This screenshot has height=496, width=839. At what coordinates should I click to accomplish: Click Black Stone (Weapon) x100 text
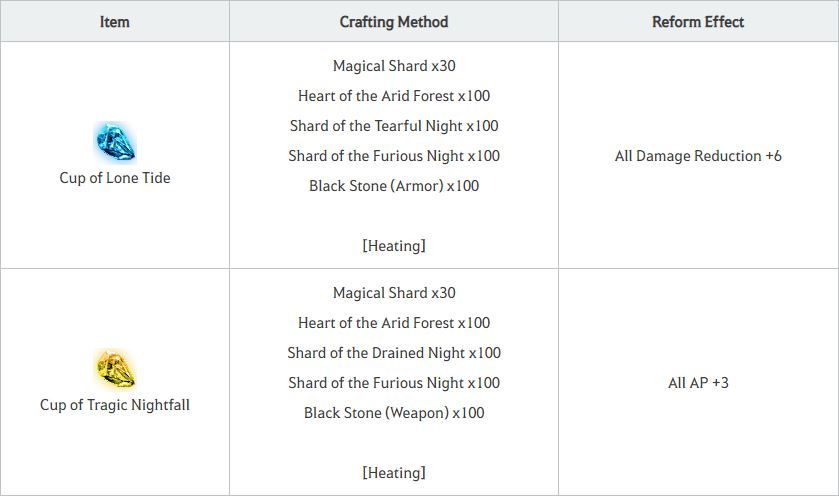(394, 413)
